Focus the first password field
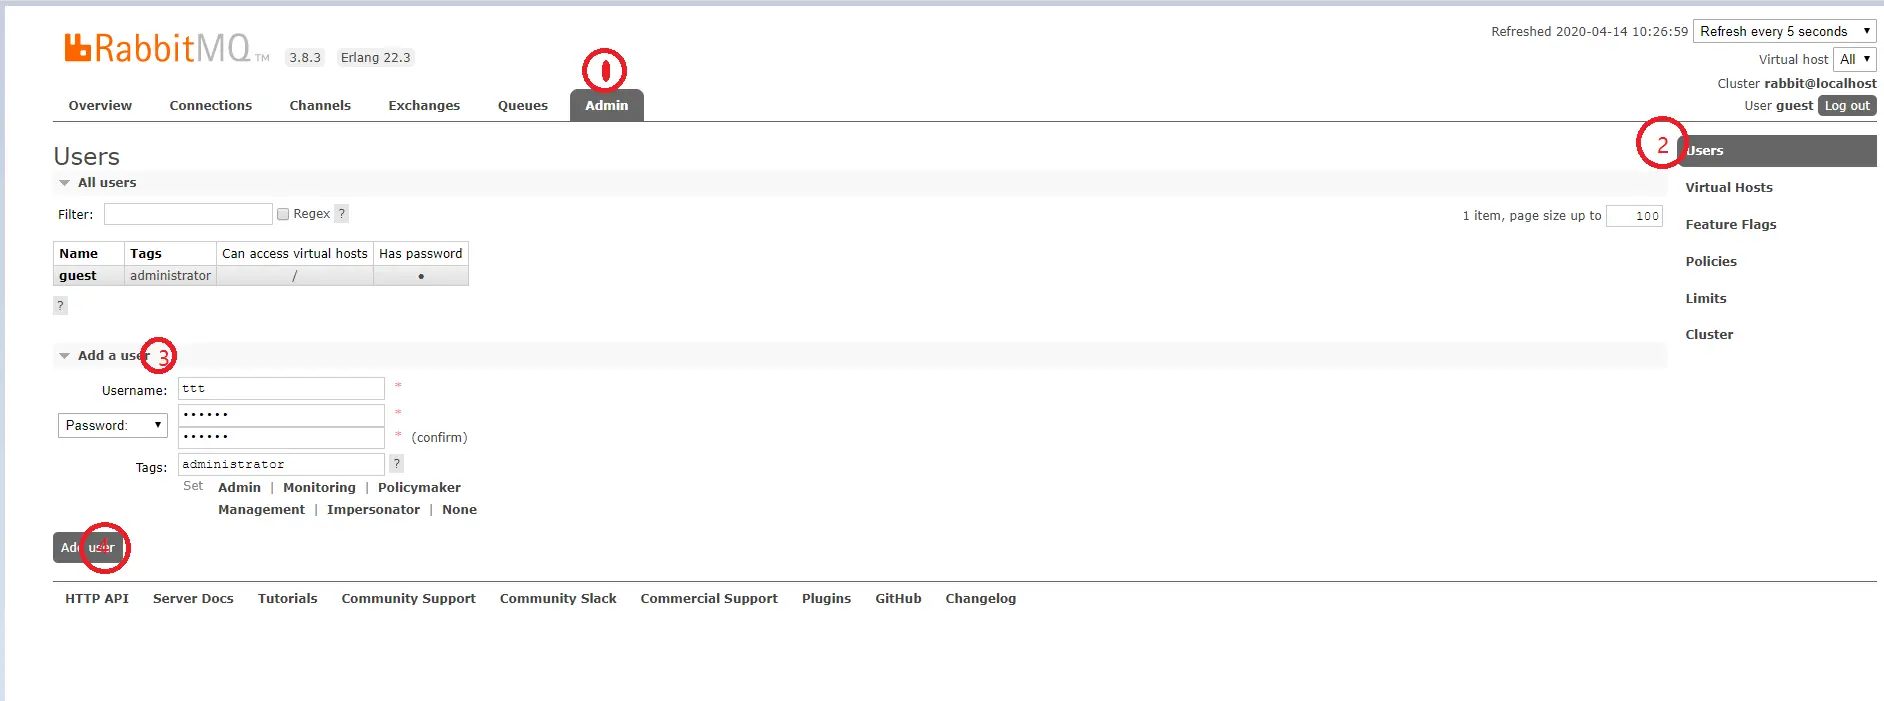This screenshot has height=701, width=1884. (281, 414)
